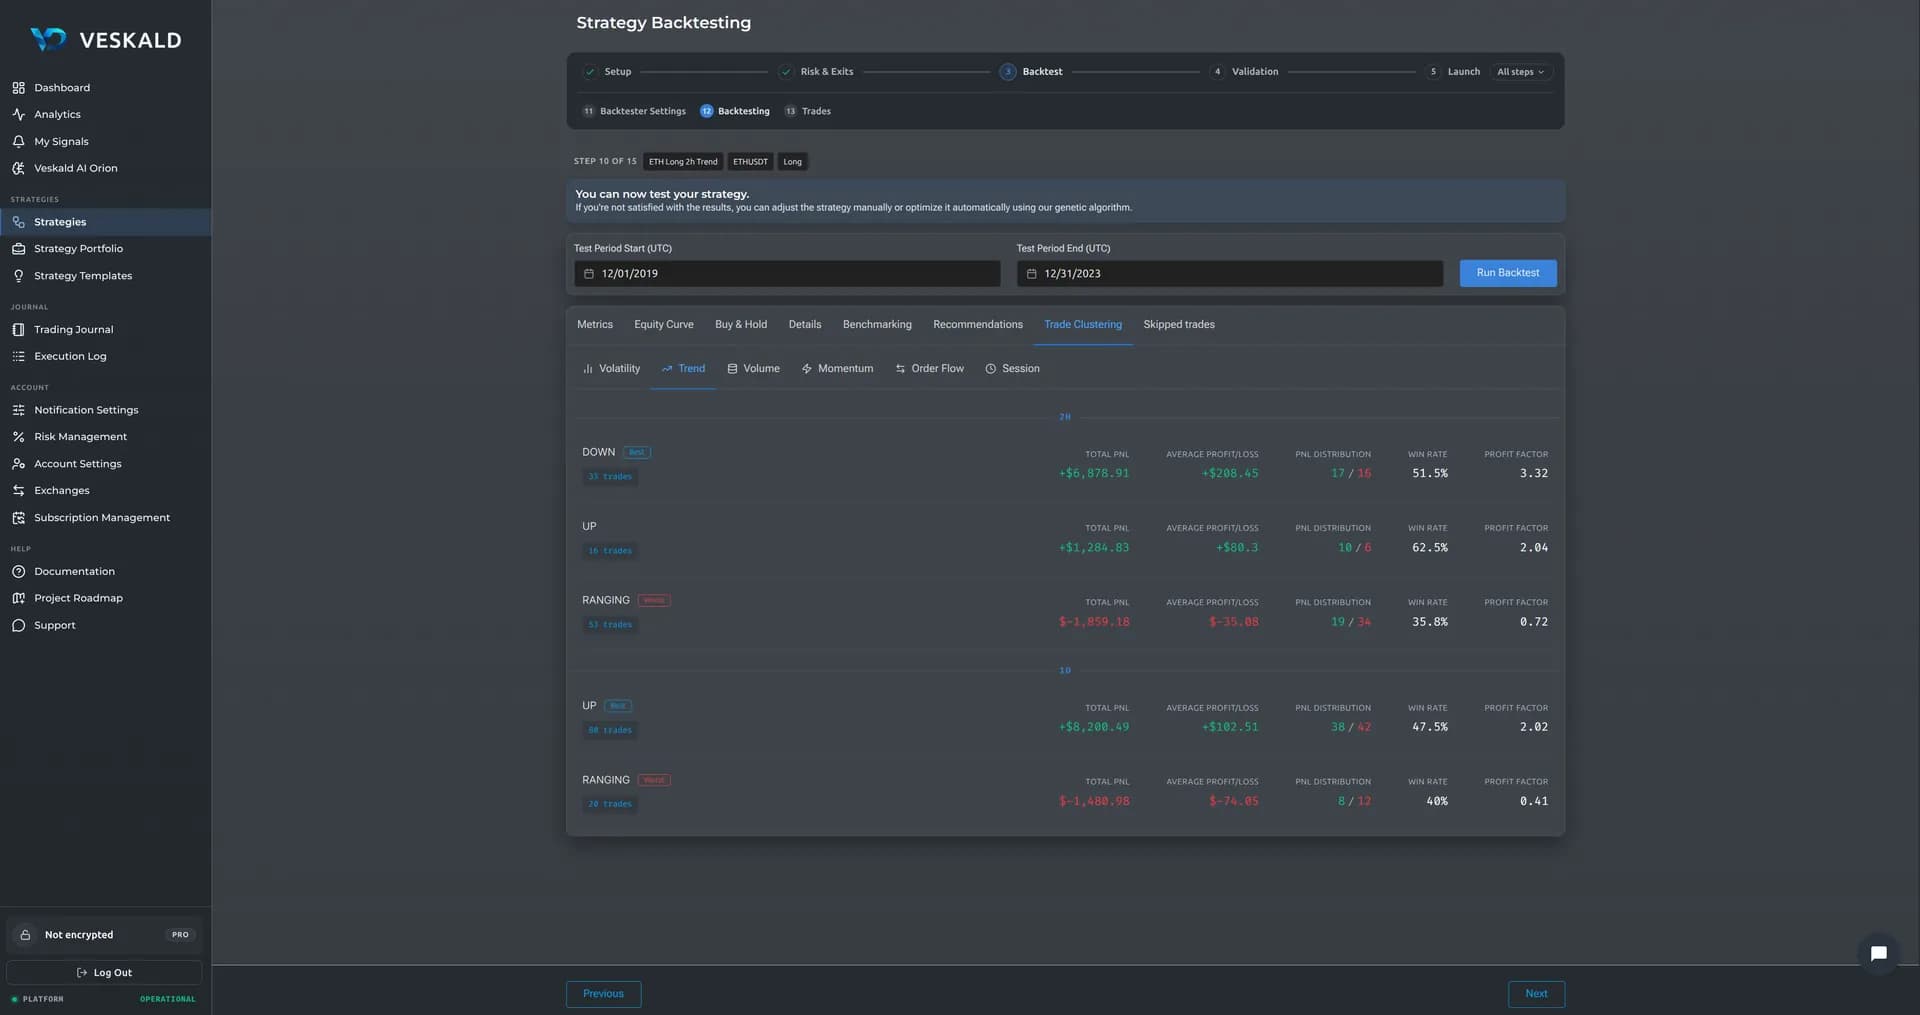Click the Project Roadmap map icon
This screenshot has width=1920, height=1015.
pyautogui.click(x=18, y=598)
